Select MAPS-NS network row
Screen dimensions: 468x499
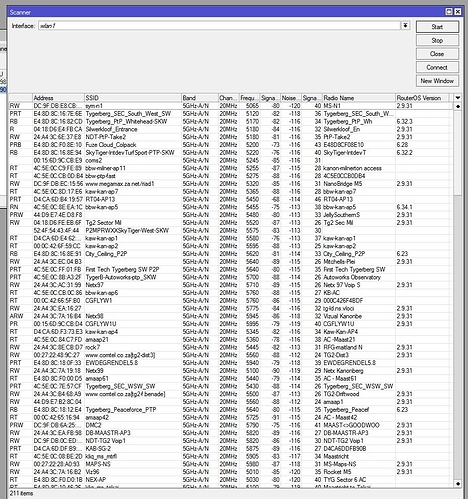click(x=231, y=464)
